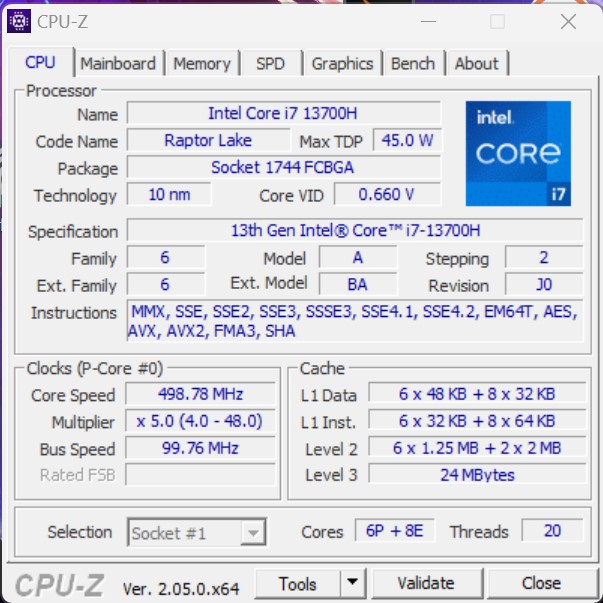Close the CPU-Z window with X

[568, 22]
